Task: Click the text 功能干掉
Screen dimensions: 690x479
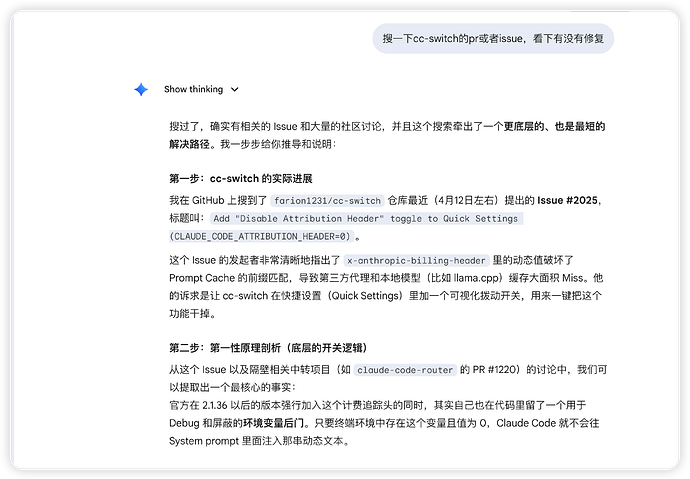Action: tap(190, 314)
